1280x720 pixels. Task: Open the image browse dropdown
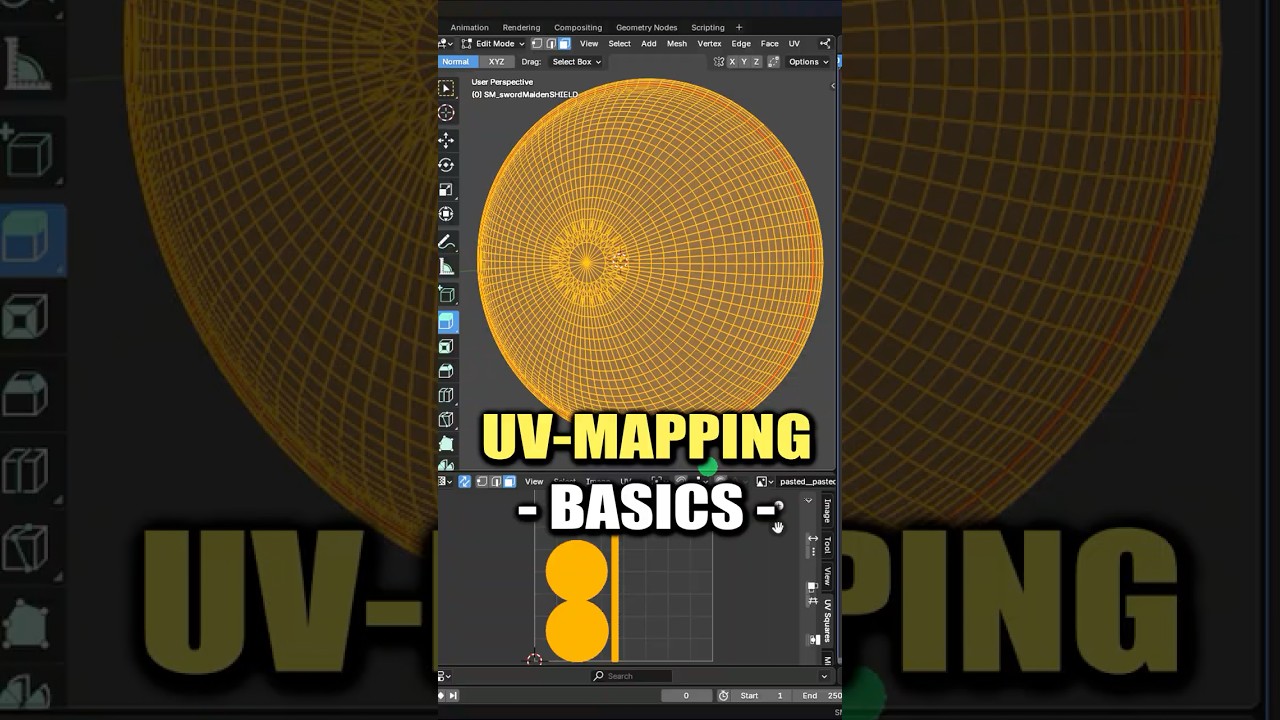(x=765, y=482)
